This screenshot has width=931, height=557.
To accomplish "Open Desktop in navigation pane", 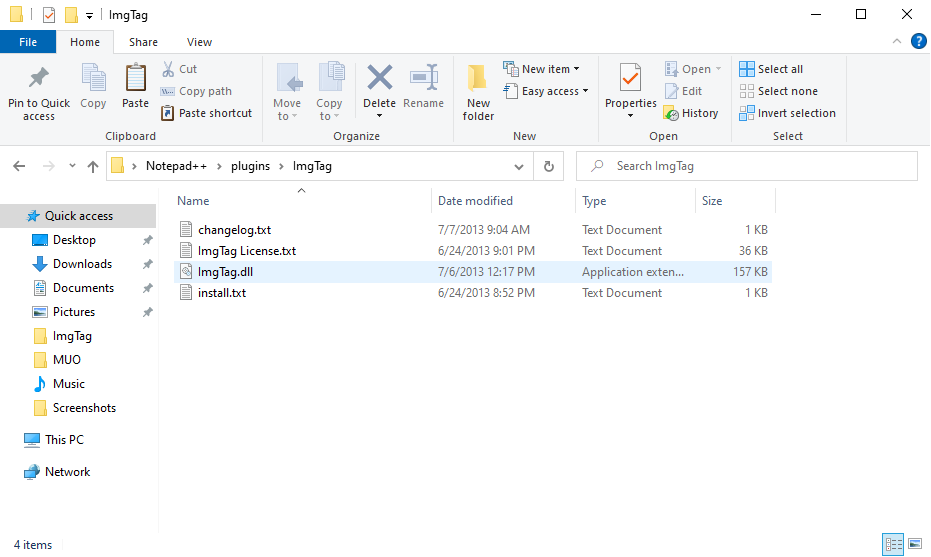I will coord(74,240).
